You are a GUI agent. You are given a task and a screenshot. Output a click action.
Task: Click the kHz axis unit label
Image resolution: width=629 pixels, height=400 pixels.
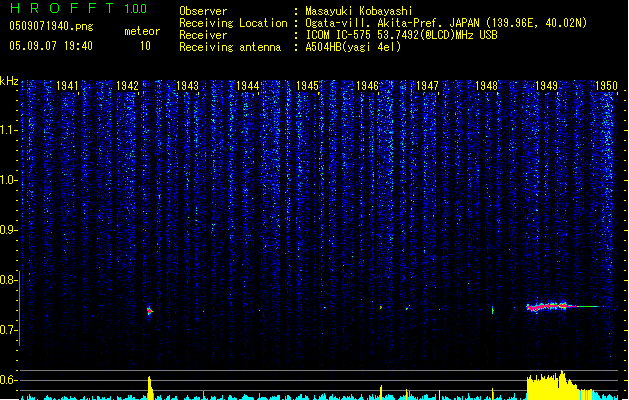pos(9,81)
